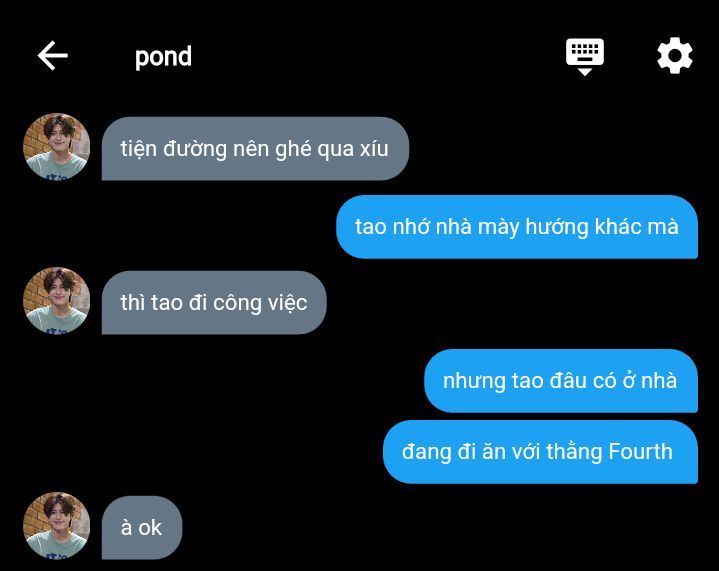This screenshot has height=571, width=719.
Task: Click the word Fourth in blue bubble
Action: pos(641,451)
